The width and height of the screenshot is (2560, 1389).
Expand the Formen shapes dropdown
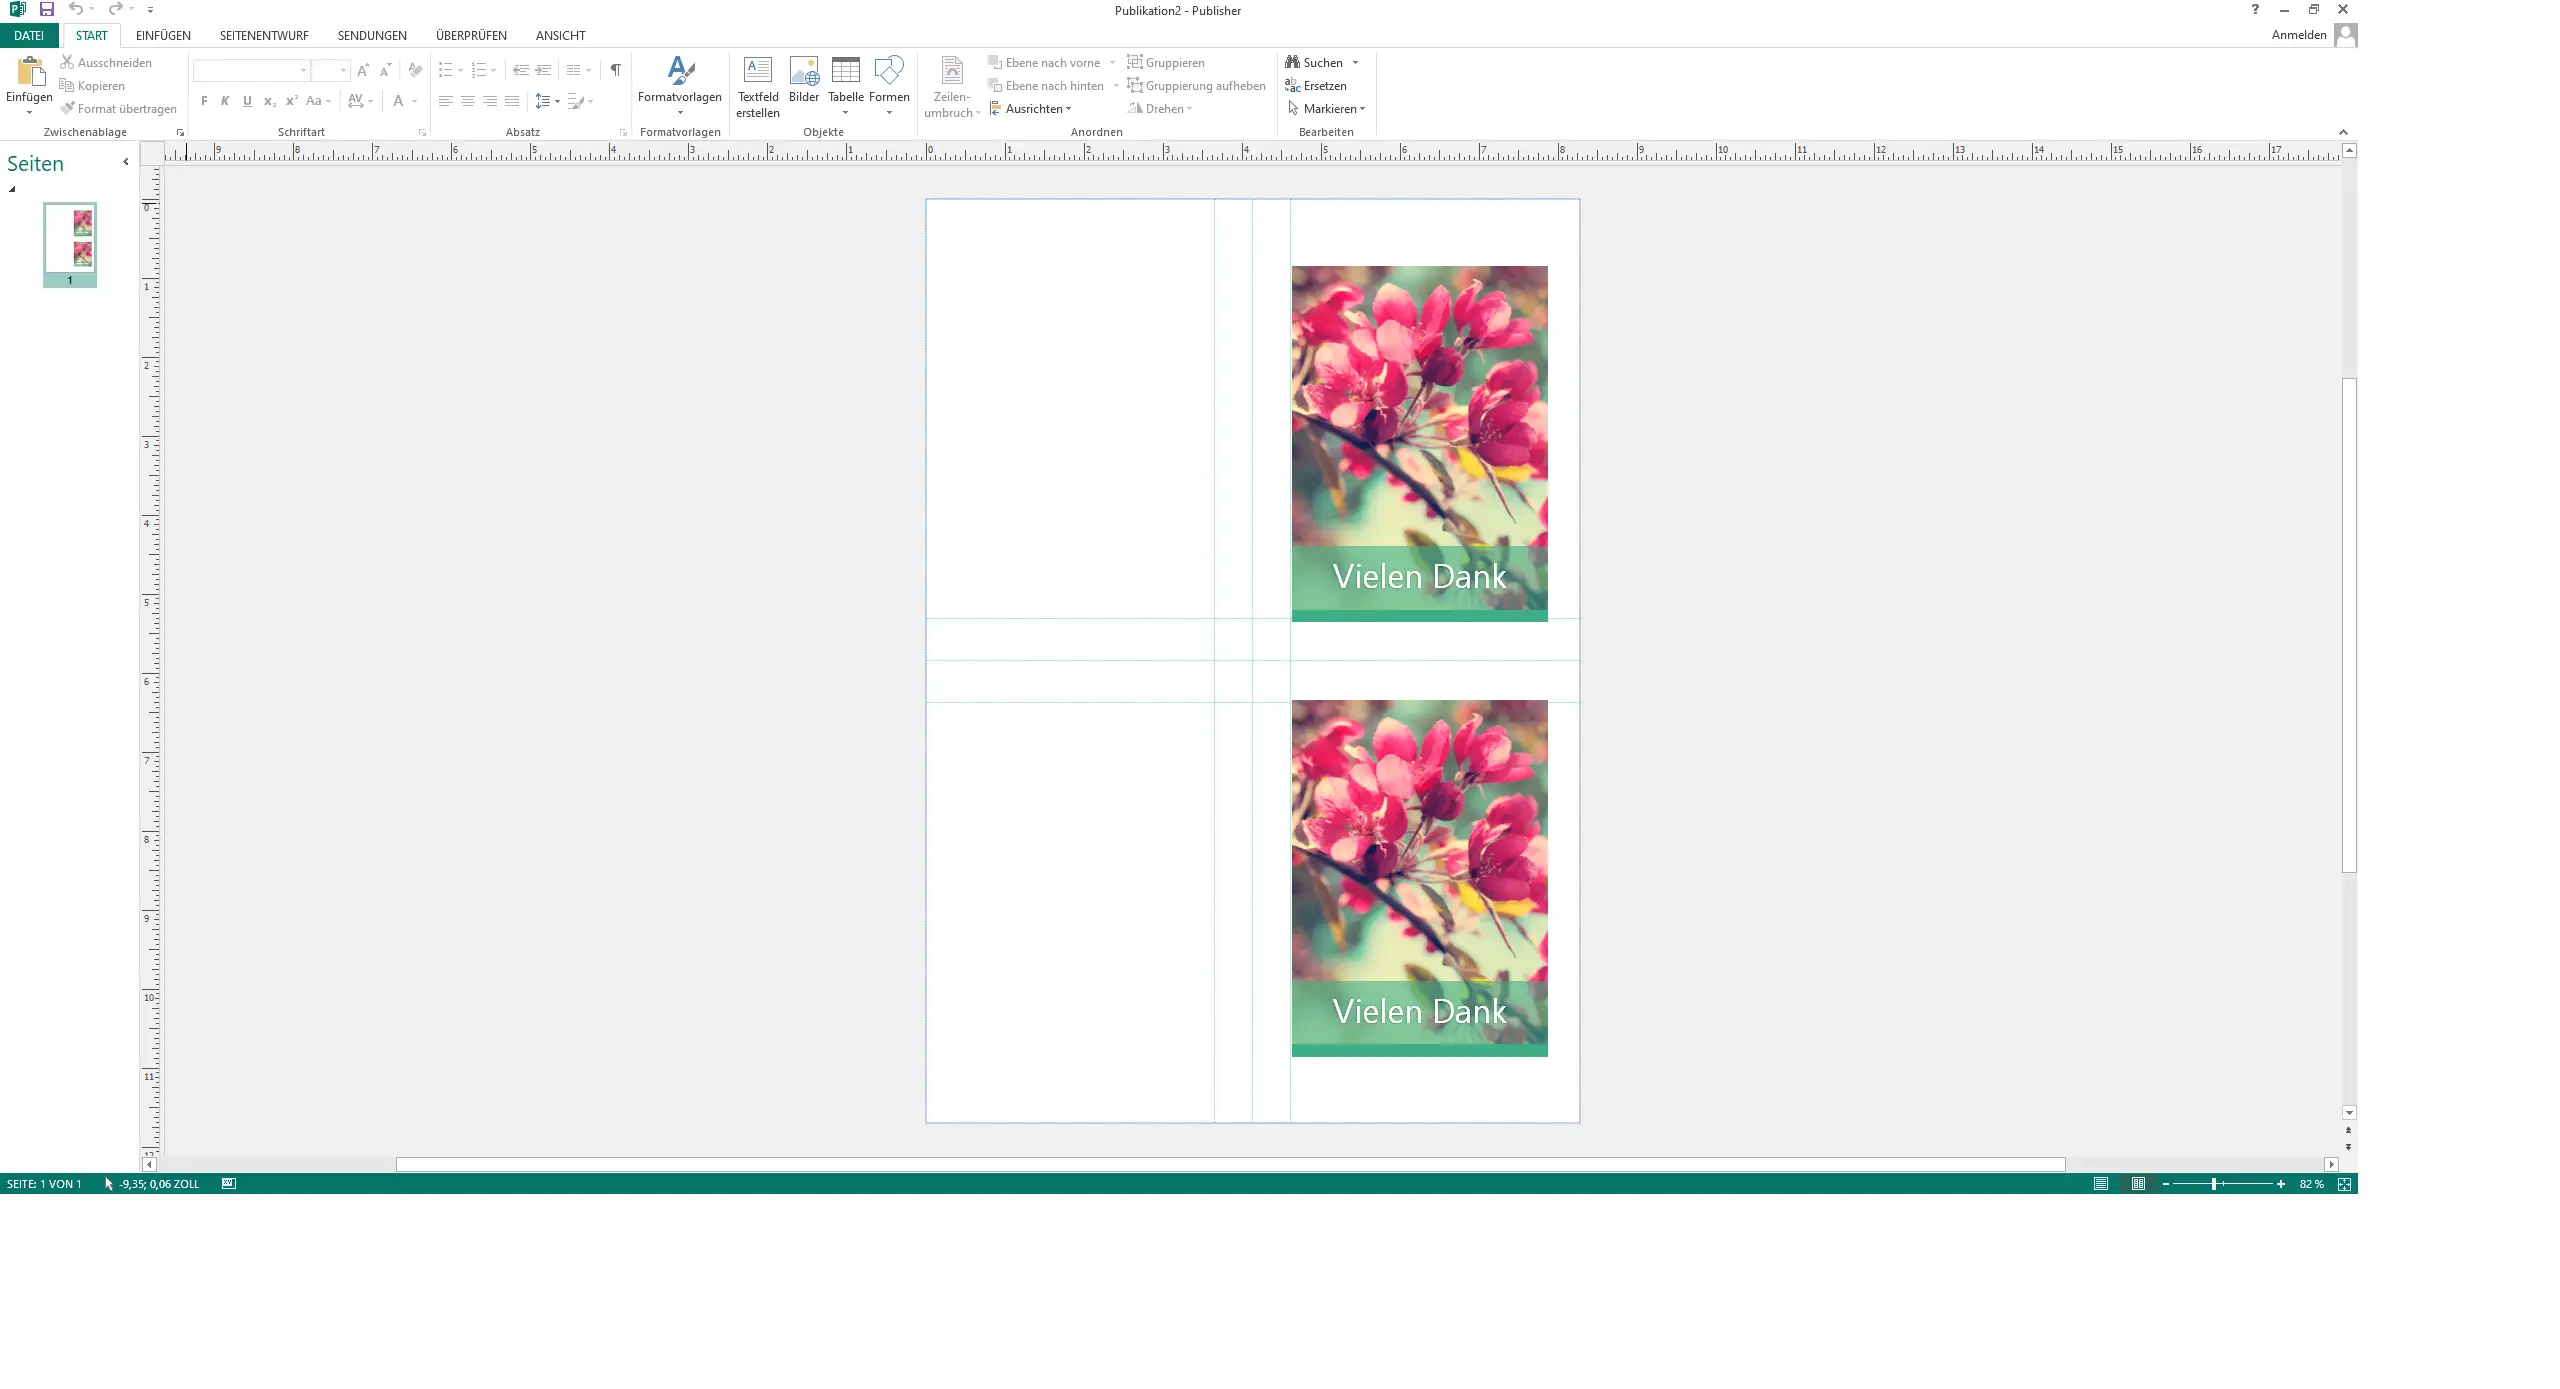click(x=888, y=113)
